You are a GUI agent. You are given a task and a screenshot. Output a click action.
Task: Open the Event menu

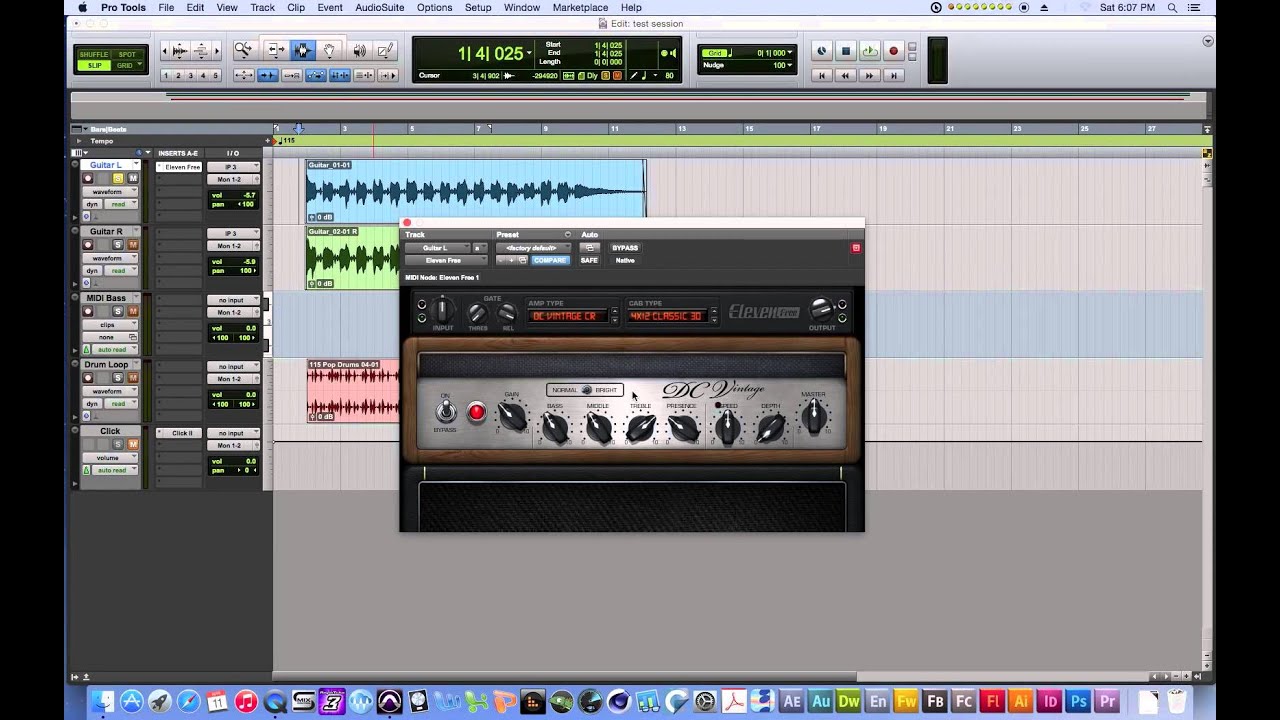pyautogui.click(x=330, y=7)
